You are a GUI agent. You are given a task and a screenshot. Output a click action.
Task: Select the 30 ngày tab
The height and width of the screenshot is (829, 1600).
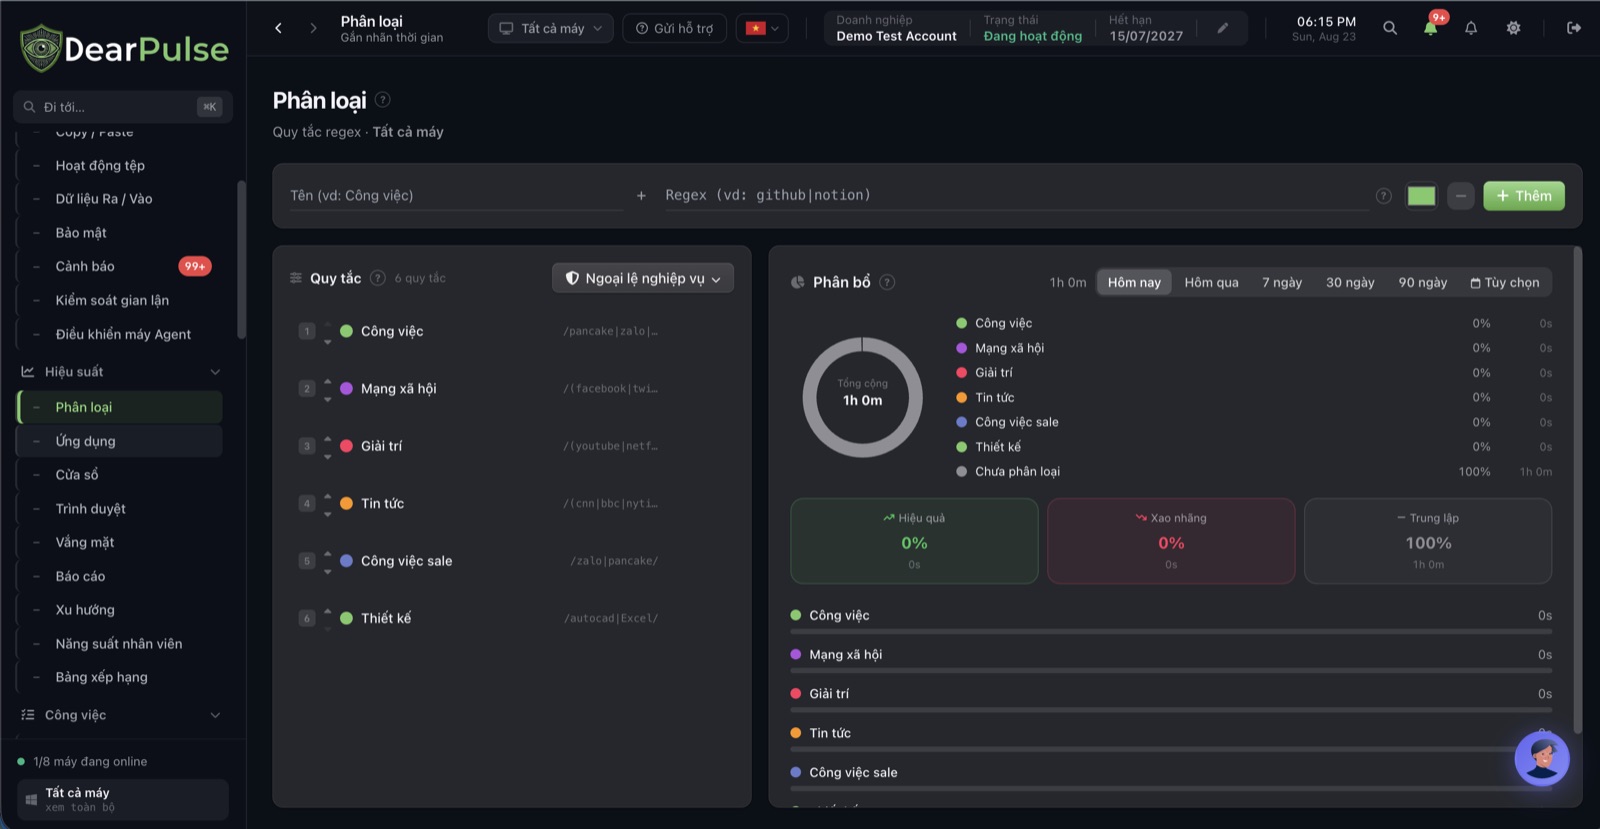(x=1350, y=282)
